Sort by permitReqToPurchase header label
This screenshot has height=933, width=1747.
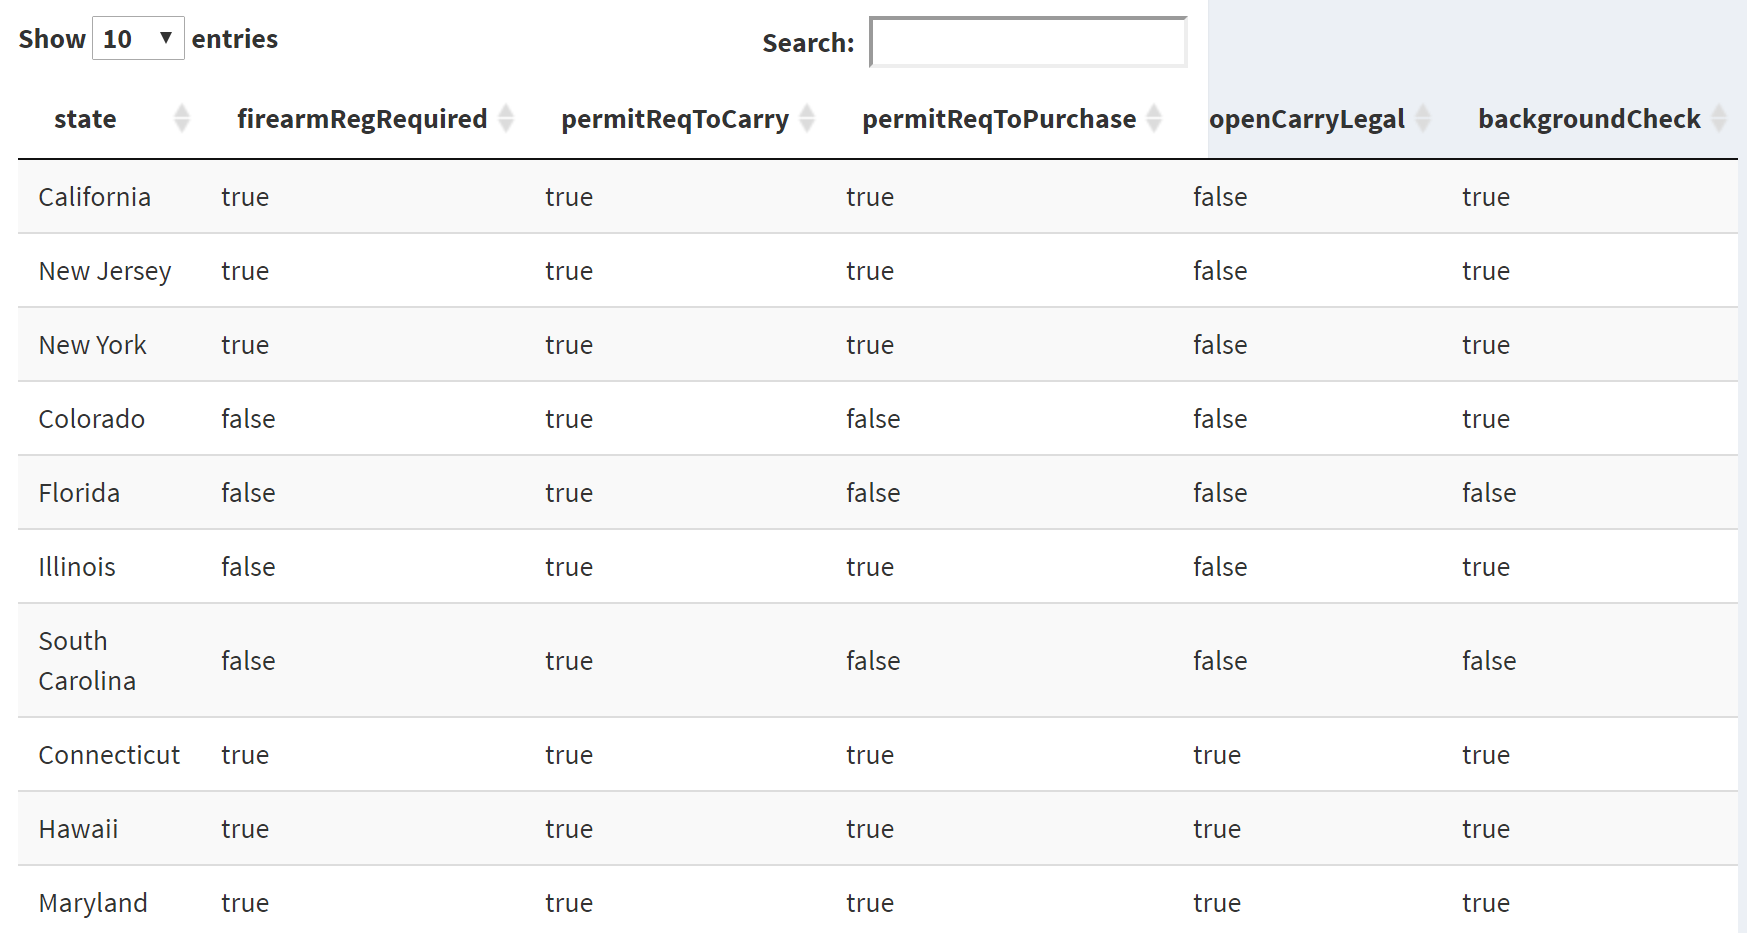(x=999, y=120)
